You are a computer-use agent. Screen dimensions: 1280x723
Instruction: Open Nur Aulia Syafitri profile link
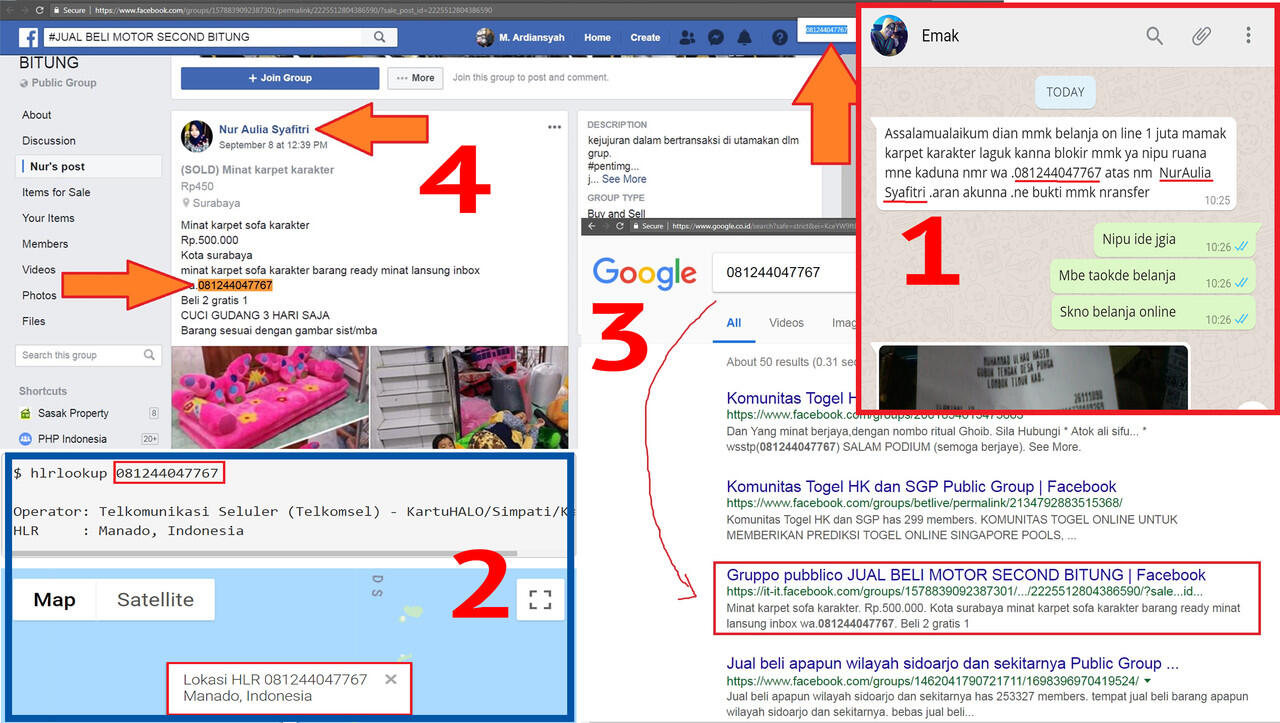point(264,130)
